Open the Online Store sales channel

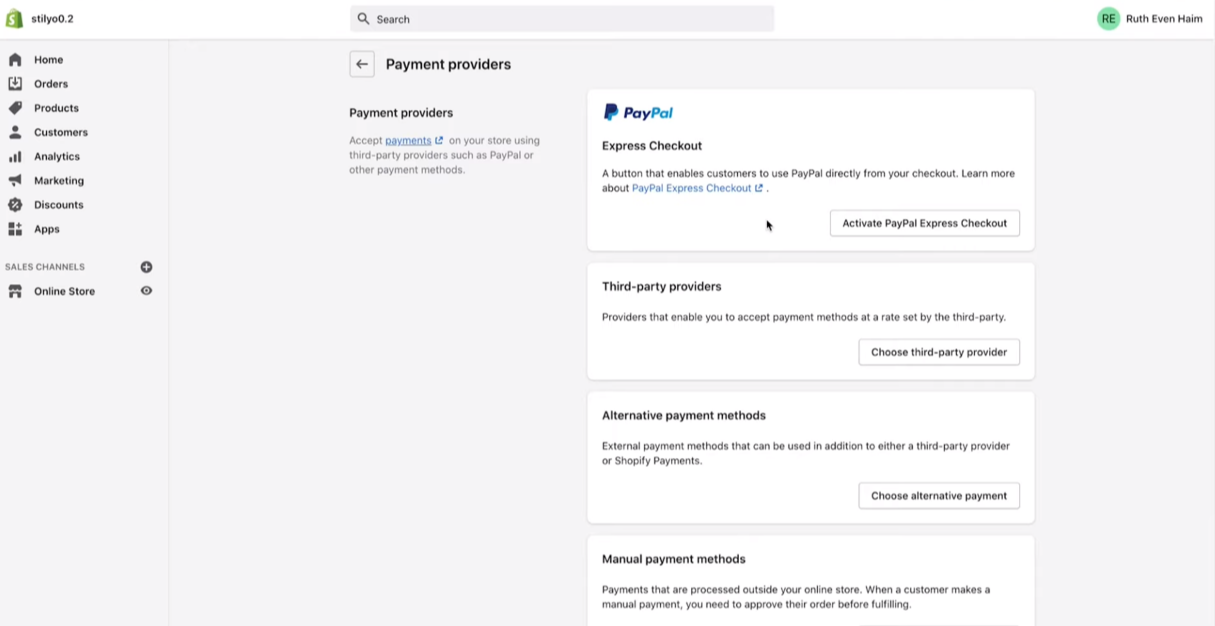coord(64,291)
